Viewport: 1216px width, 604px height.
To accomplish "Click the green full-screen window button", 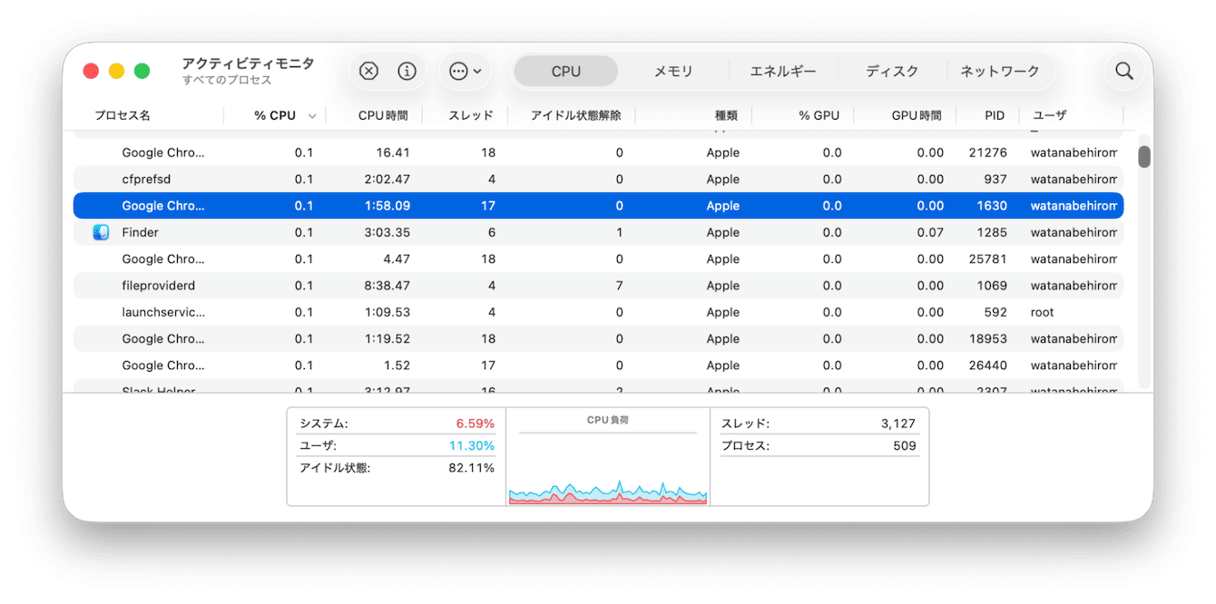I will [x=142, y=71].
